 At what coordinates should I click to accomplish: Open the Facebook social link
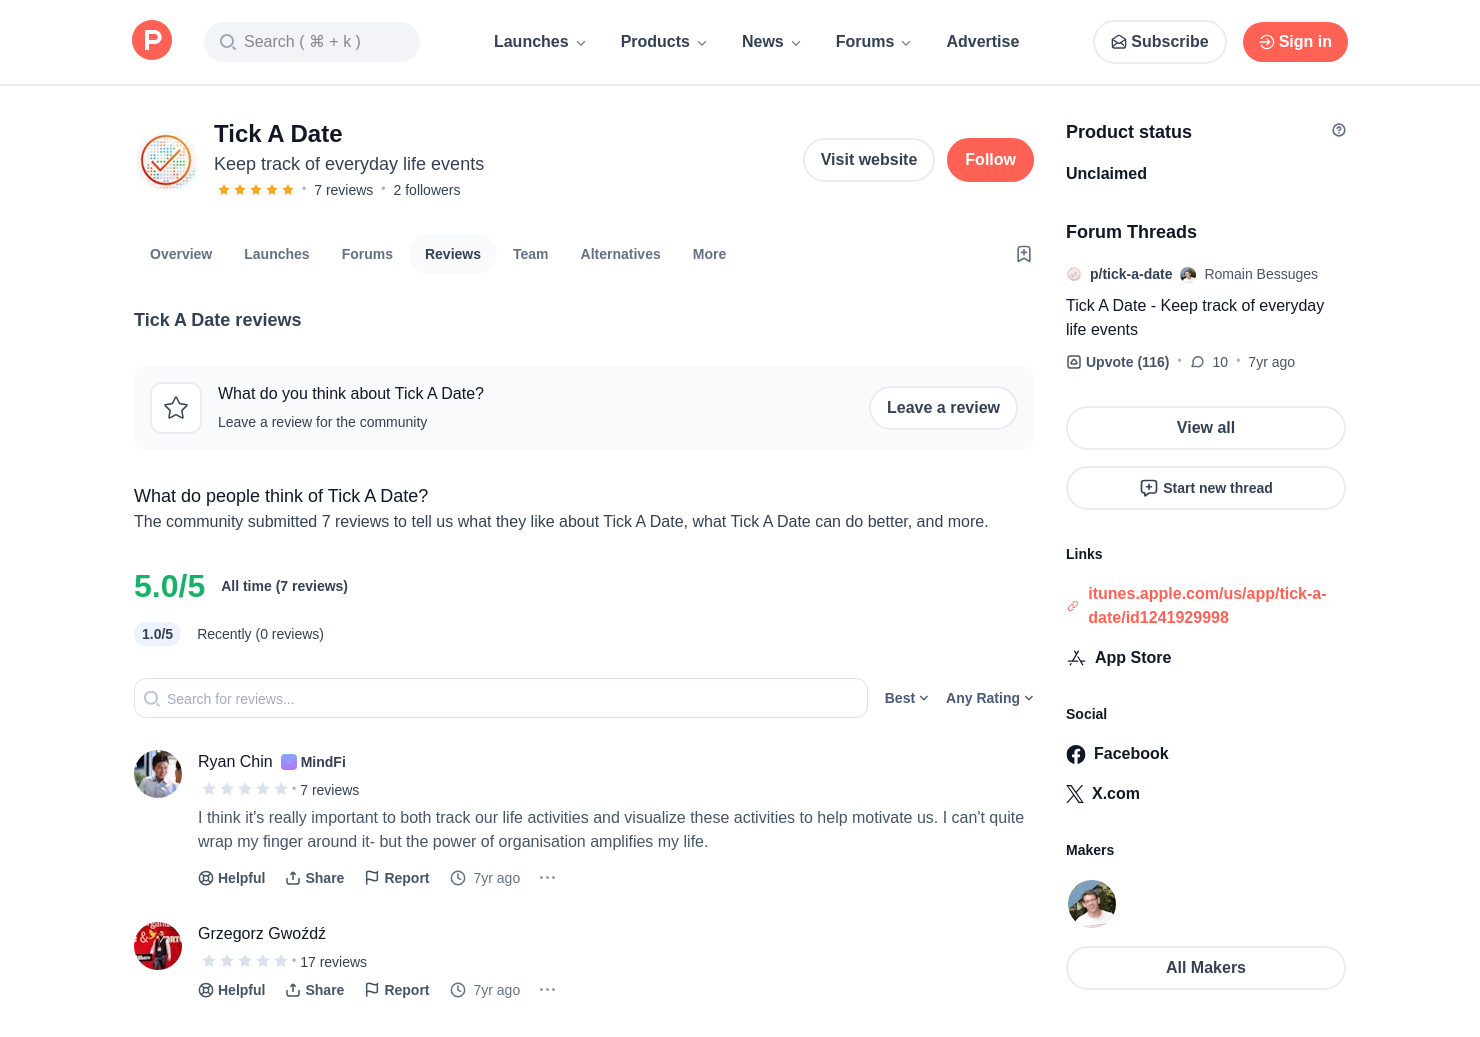pos(1117,754)
